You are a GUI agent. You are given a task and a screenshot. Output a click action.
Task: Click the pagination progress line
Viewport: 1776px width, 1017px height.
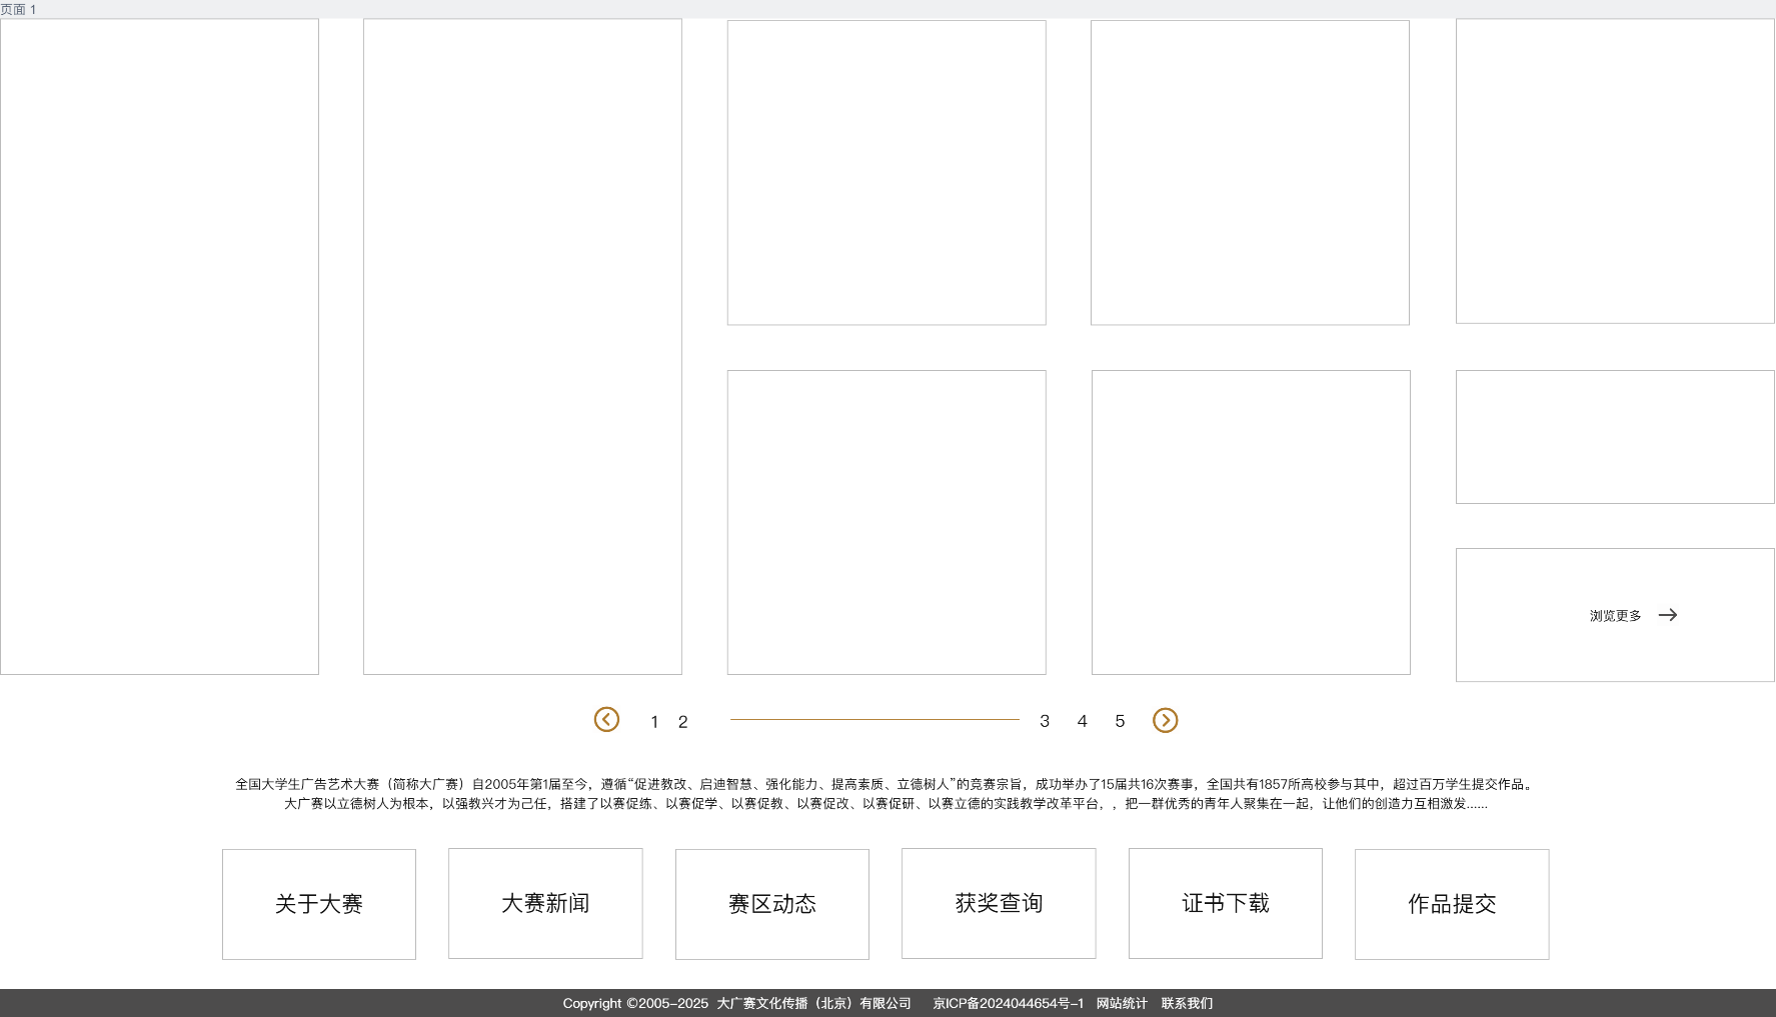click(874, 719)
